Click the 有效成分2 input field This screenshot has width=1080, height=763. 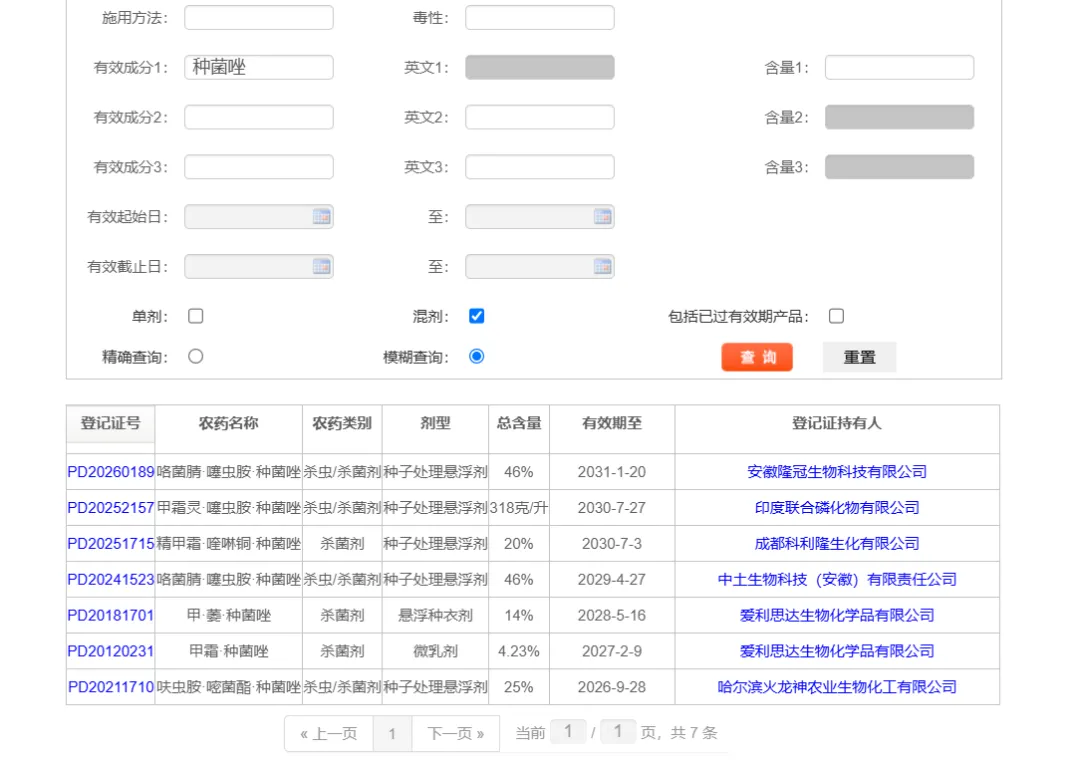(x=258, y=116)
